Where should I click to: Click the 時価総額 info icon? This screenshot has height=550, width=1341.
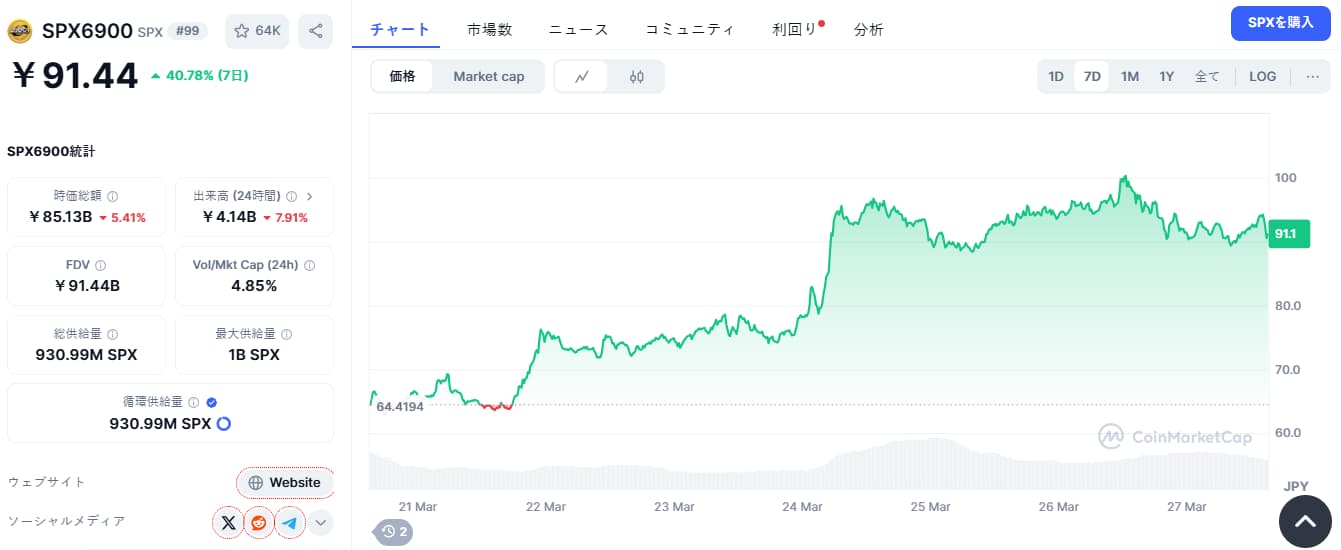(113, 197)
